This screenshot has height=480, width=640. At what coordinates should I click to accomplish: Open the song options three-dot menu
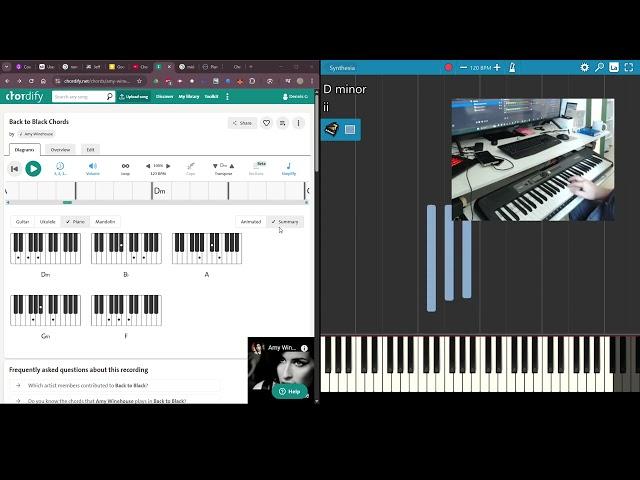tap(298, 123)
